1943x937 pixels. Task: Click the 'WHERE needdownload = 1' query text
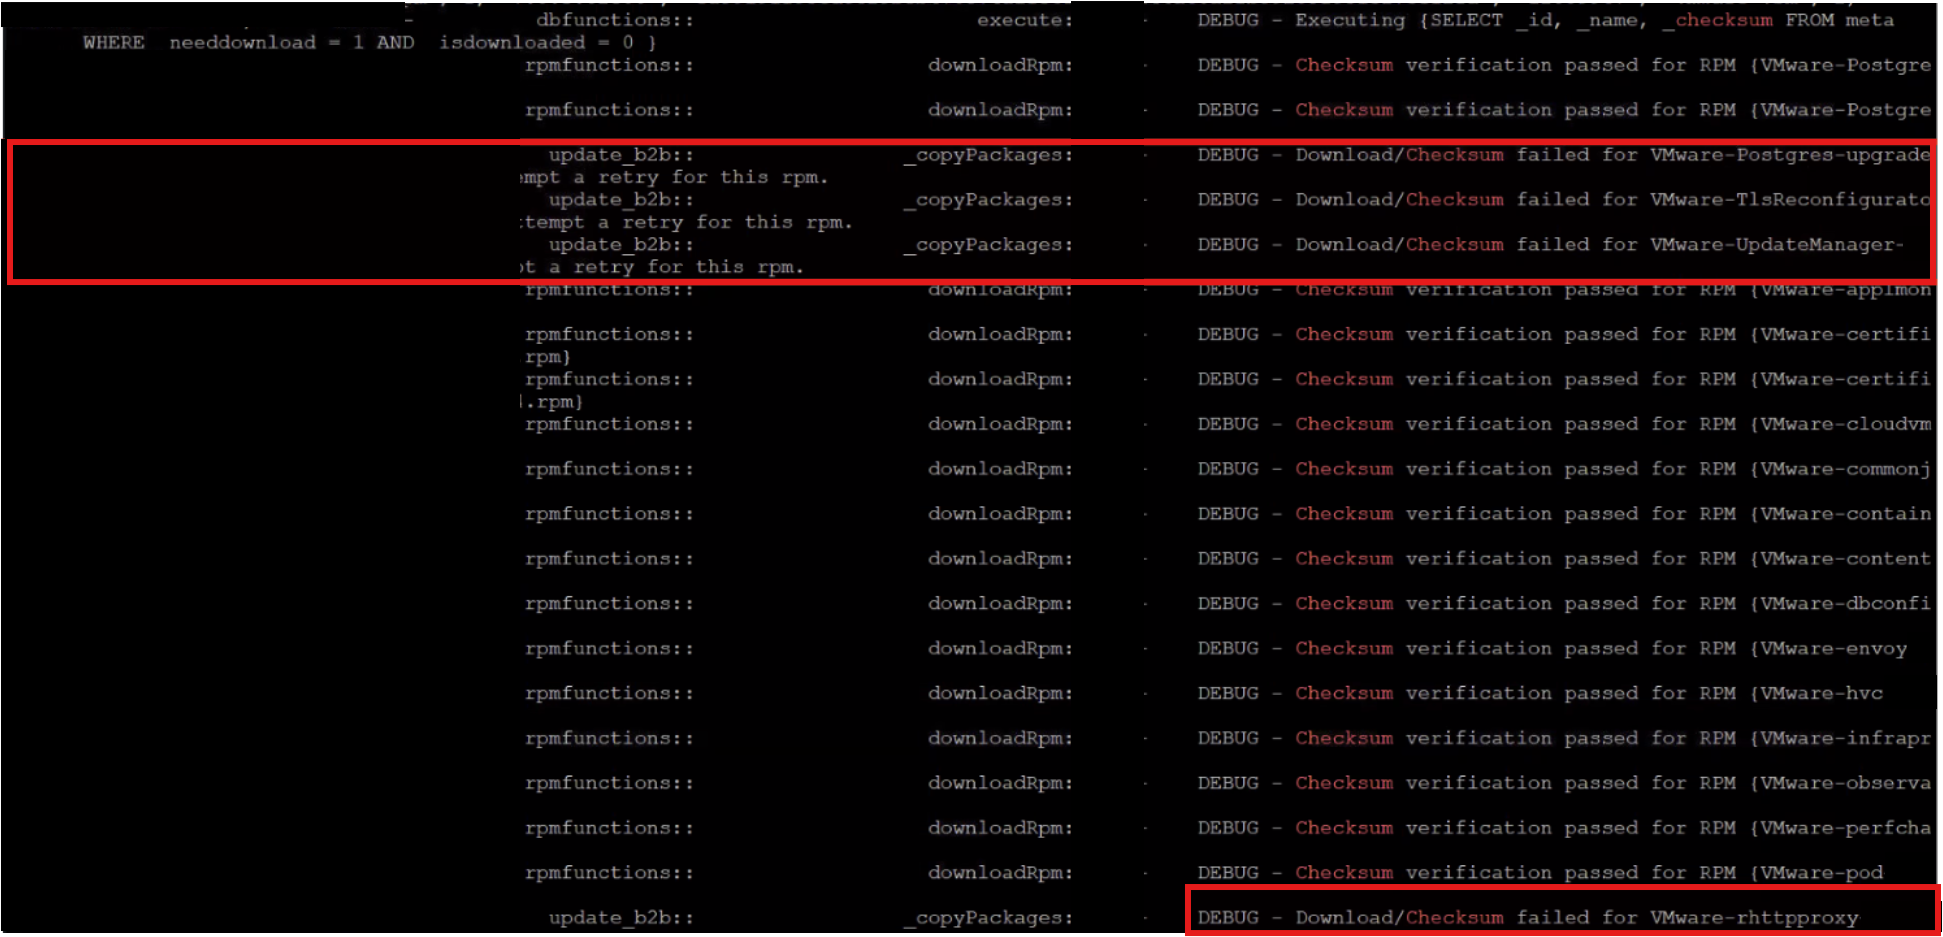point(223,43)
